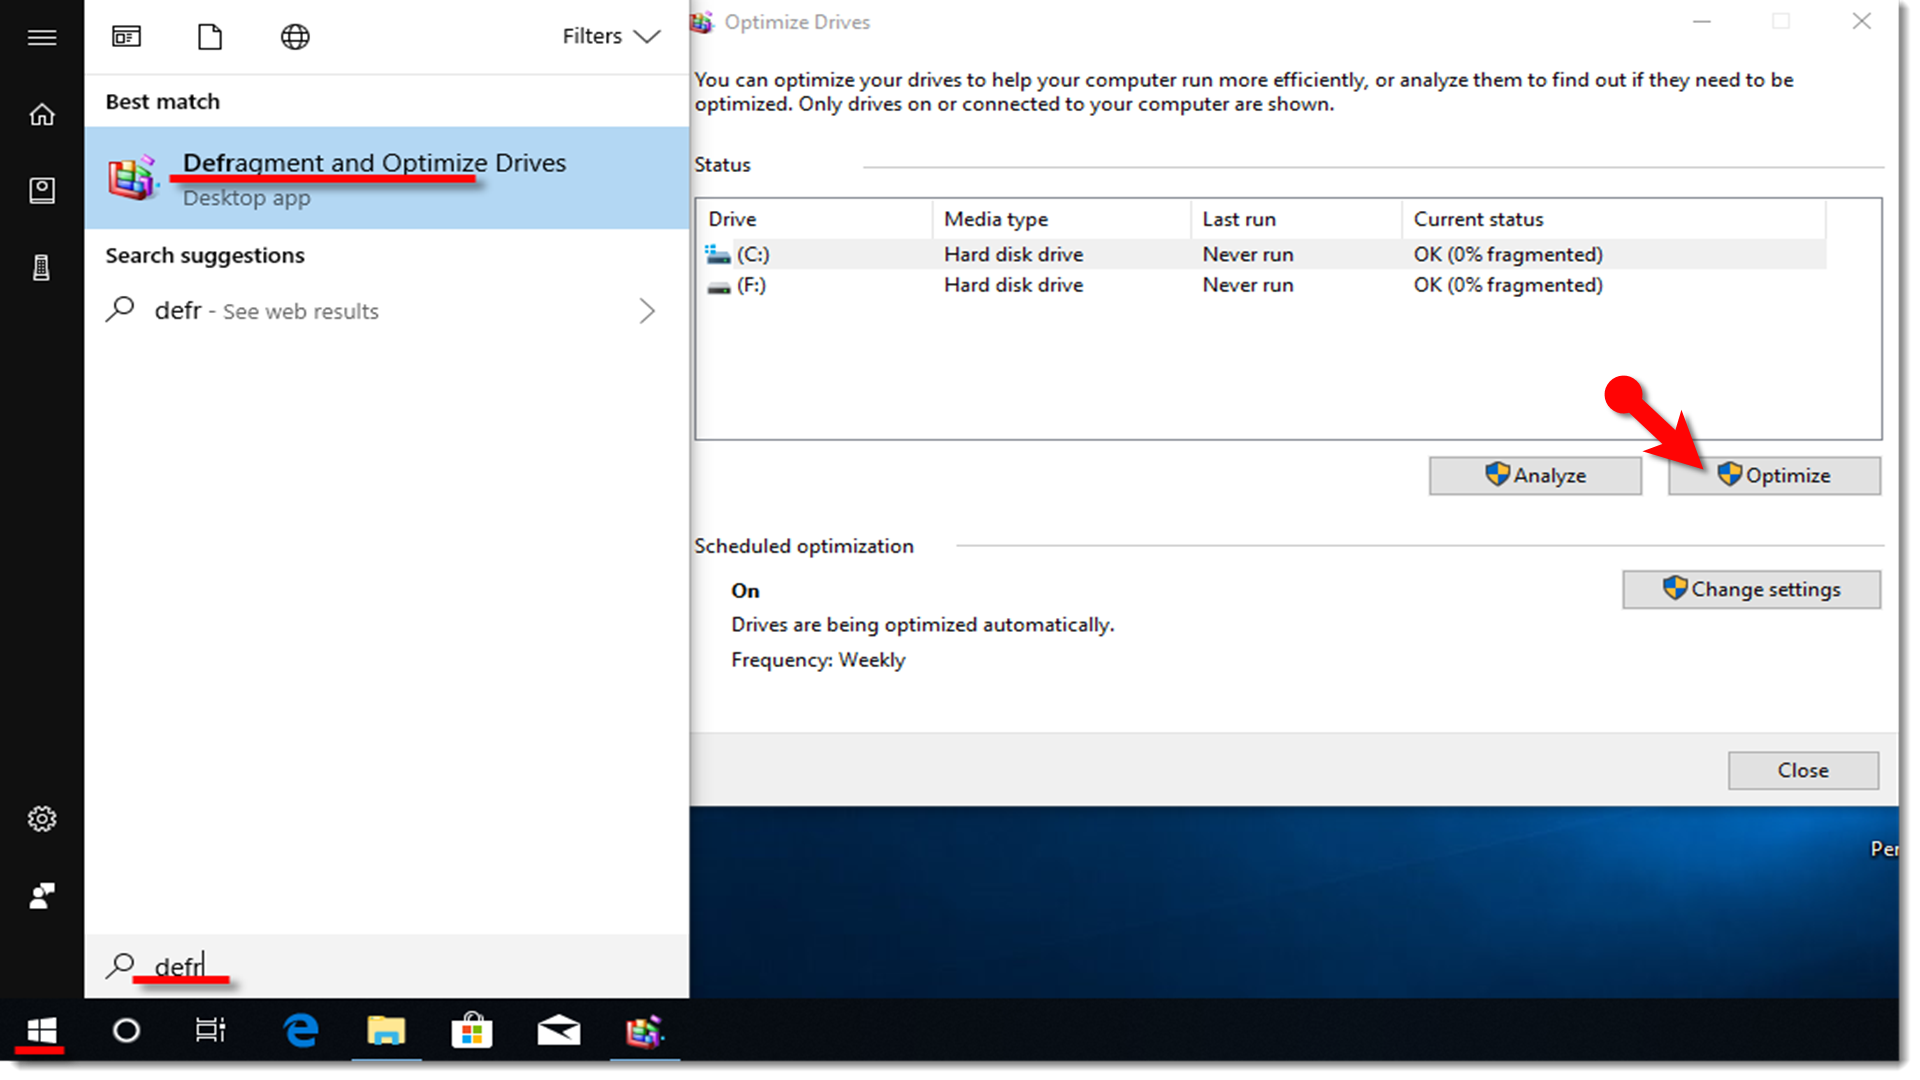Click the 'Search suggestions' heading
The image size is (1920, 1080).
tap(205, 255)
